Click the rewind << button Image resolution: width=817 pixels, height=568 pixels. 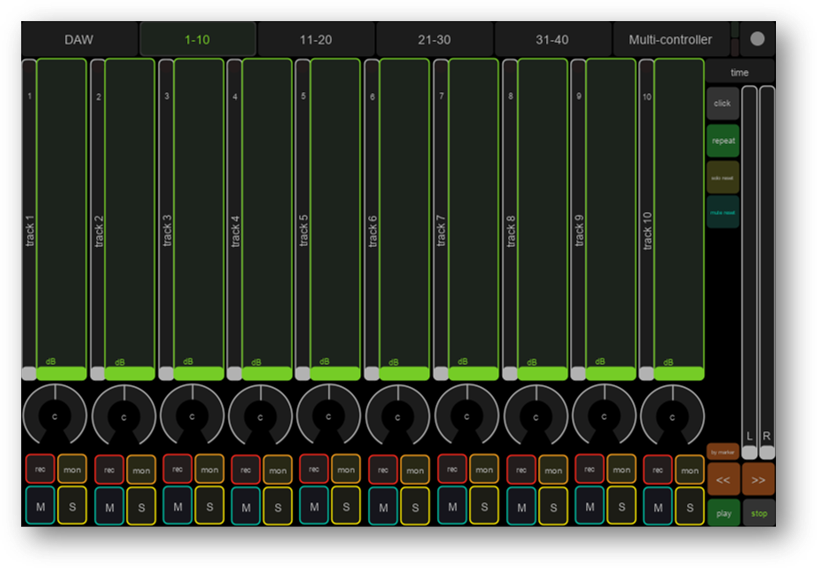coord(723,479)
